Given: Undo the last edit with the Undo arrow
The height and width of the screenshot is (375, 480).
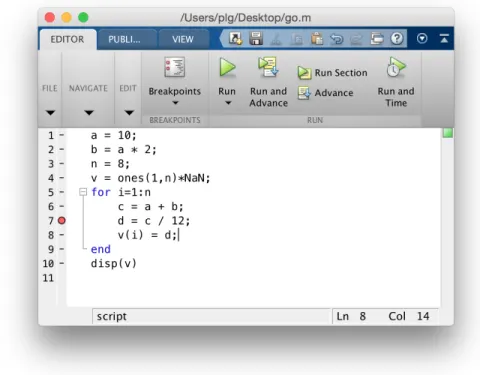Looking at the screenshot, I should tap(336, 39).
